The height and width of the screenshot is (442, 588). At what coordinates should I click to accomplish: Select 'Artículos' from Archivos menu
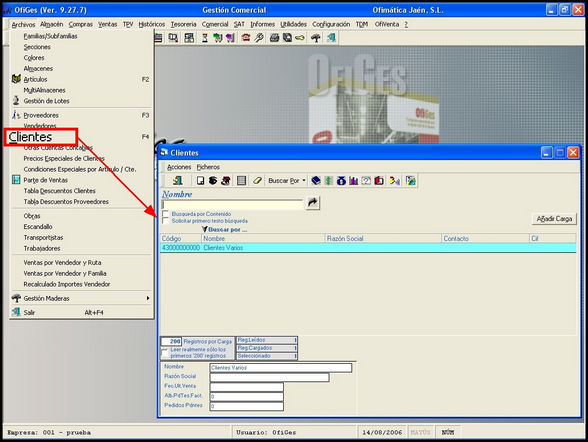pyautogui.click(x=81, y=79)
